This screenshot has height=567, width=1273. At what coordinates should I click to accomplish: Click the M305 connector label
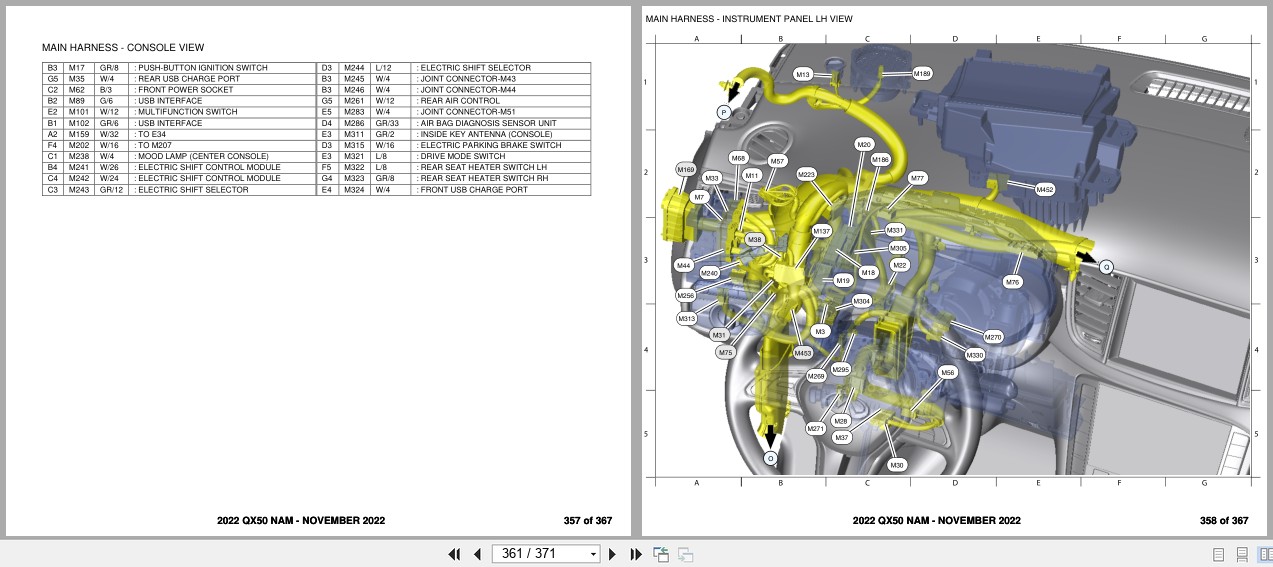pos(898,248)
